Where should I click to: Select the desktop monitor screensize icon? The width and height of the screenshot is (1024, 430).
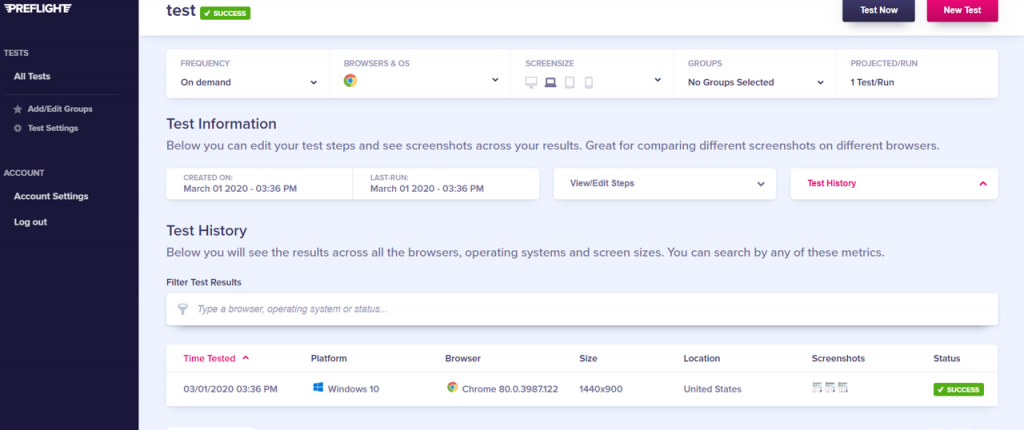(x=531, y=83)
